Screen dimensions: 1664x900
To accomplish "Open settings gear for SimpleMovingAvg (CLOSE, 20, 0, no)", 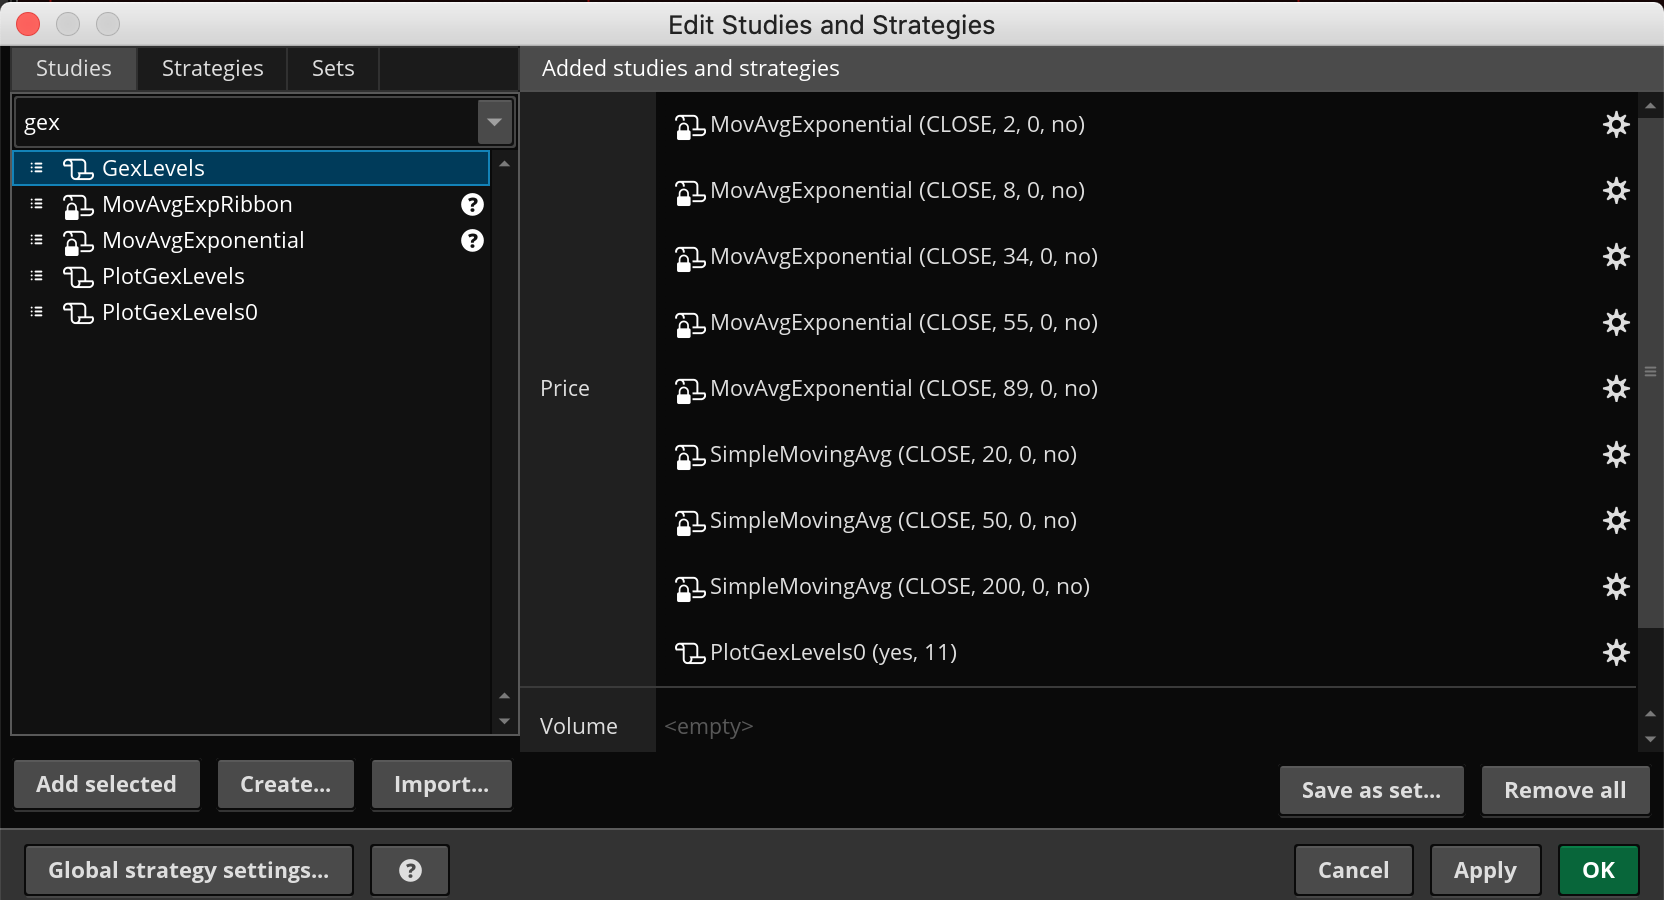I will [x=1616, y=455].
